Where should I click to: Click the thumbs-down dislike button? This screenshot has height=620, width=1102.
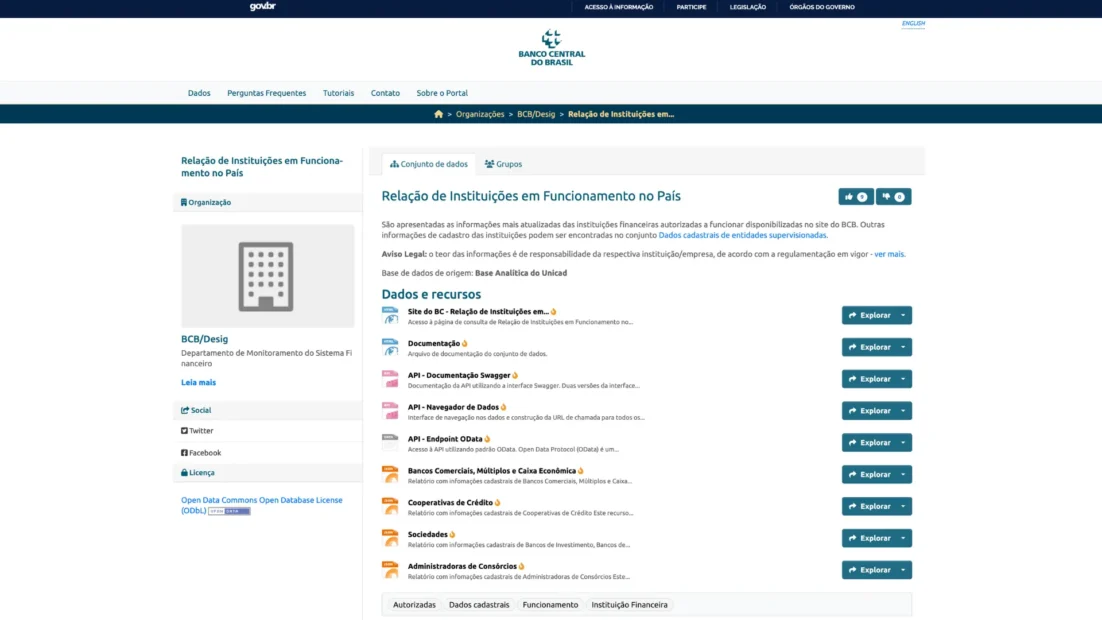tap(893, 197)
